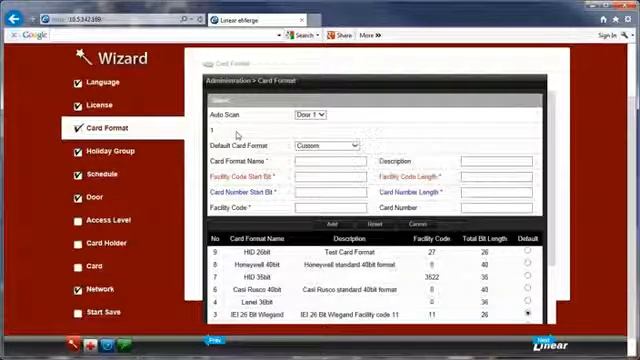Screen dimensions: 640x360
Task: Go to previous step with Prev button
Action: [215, 340]
